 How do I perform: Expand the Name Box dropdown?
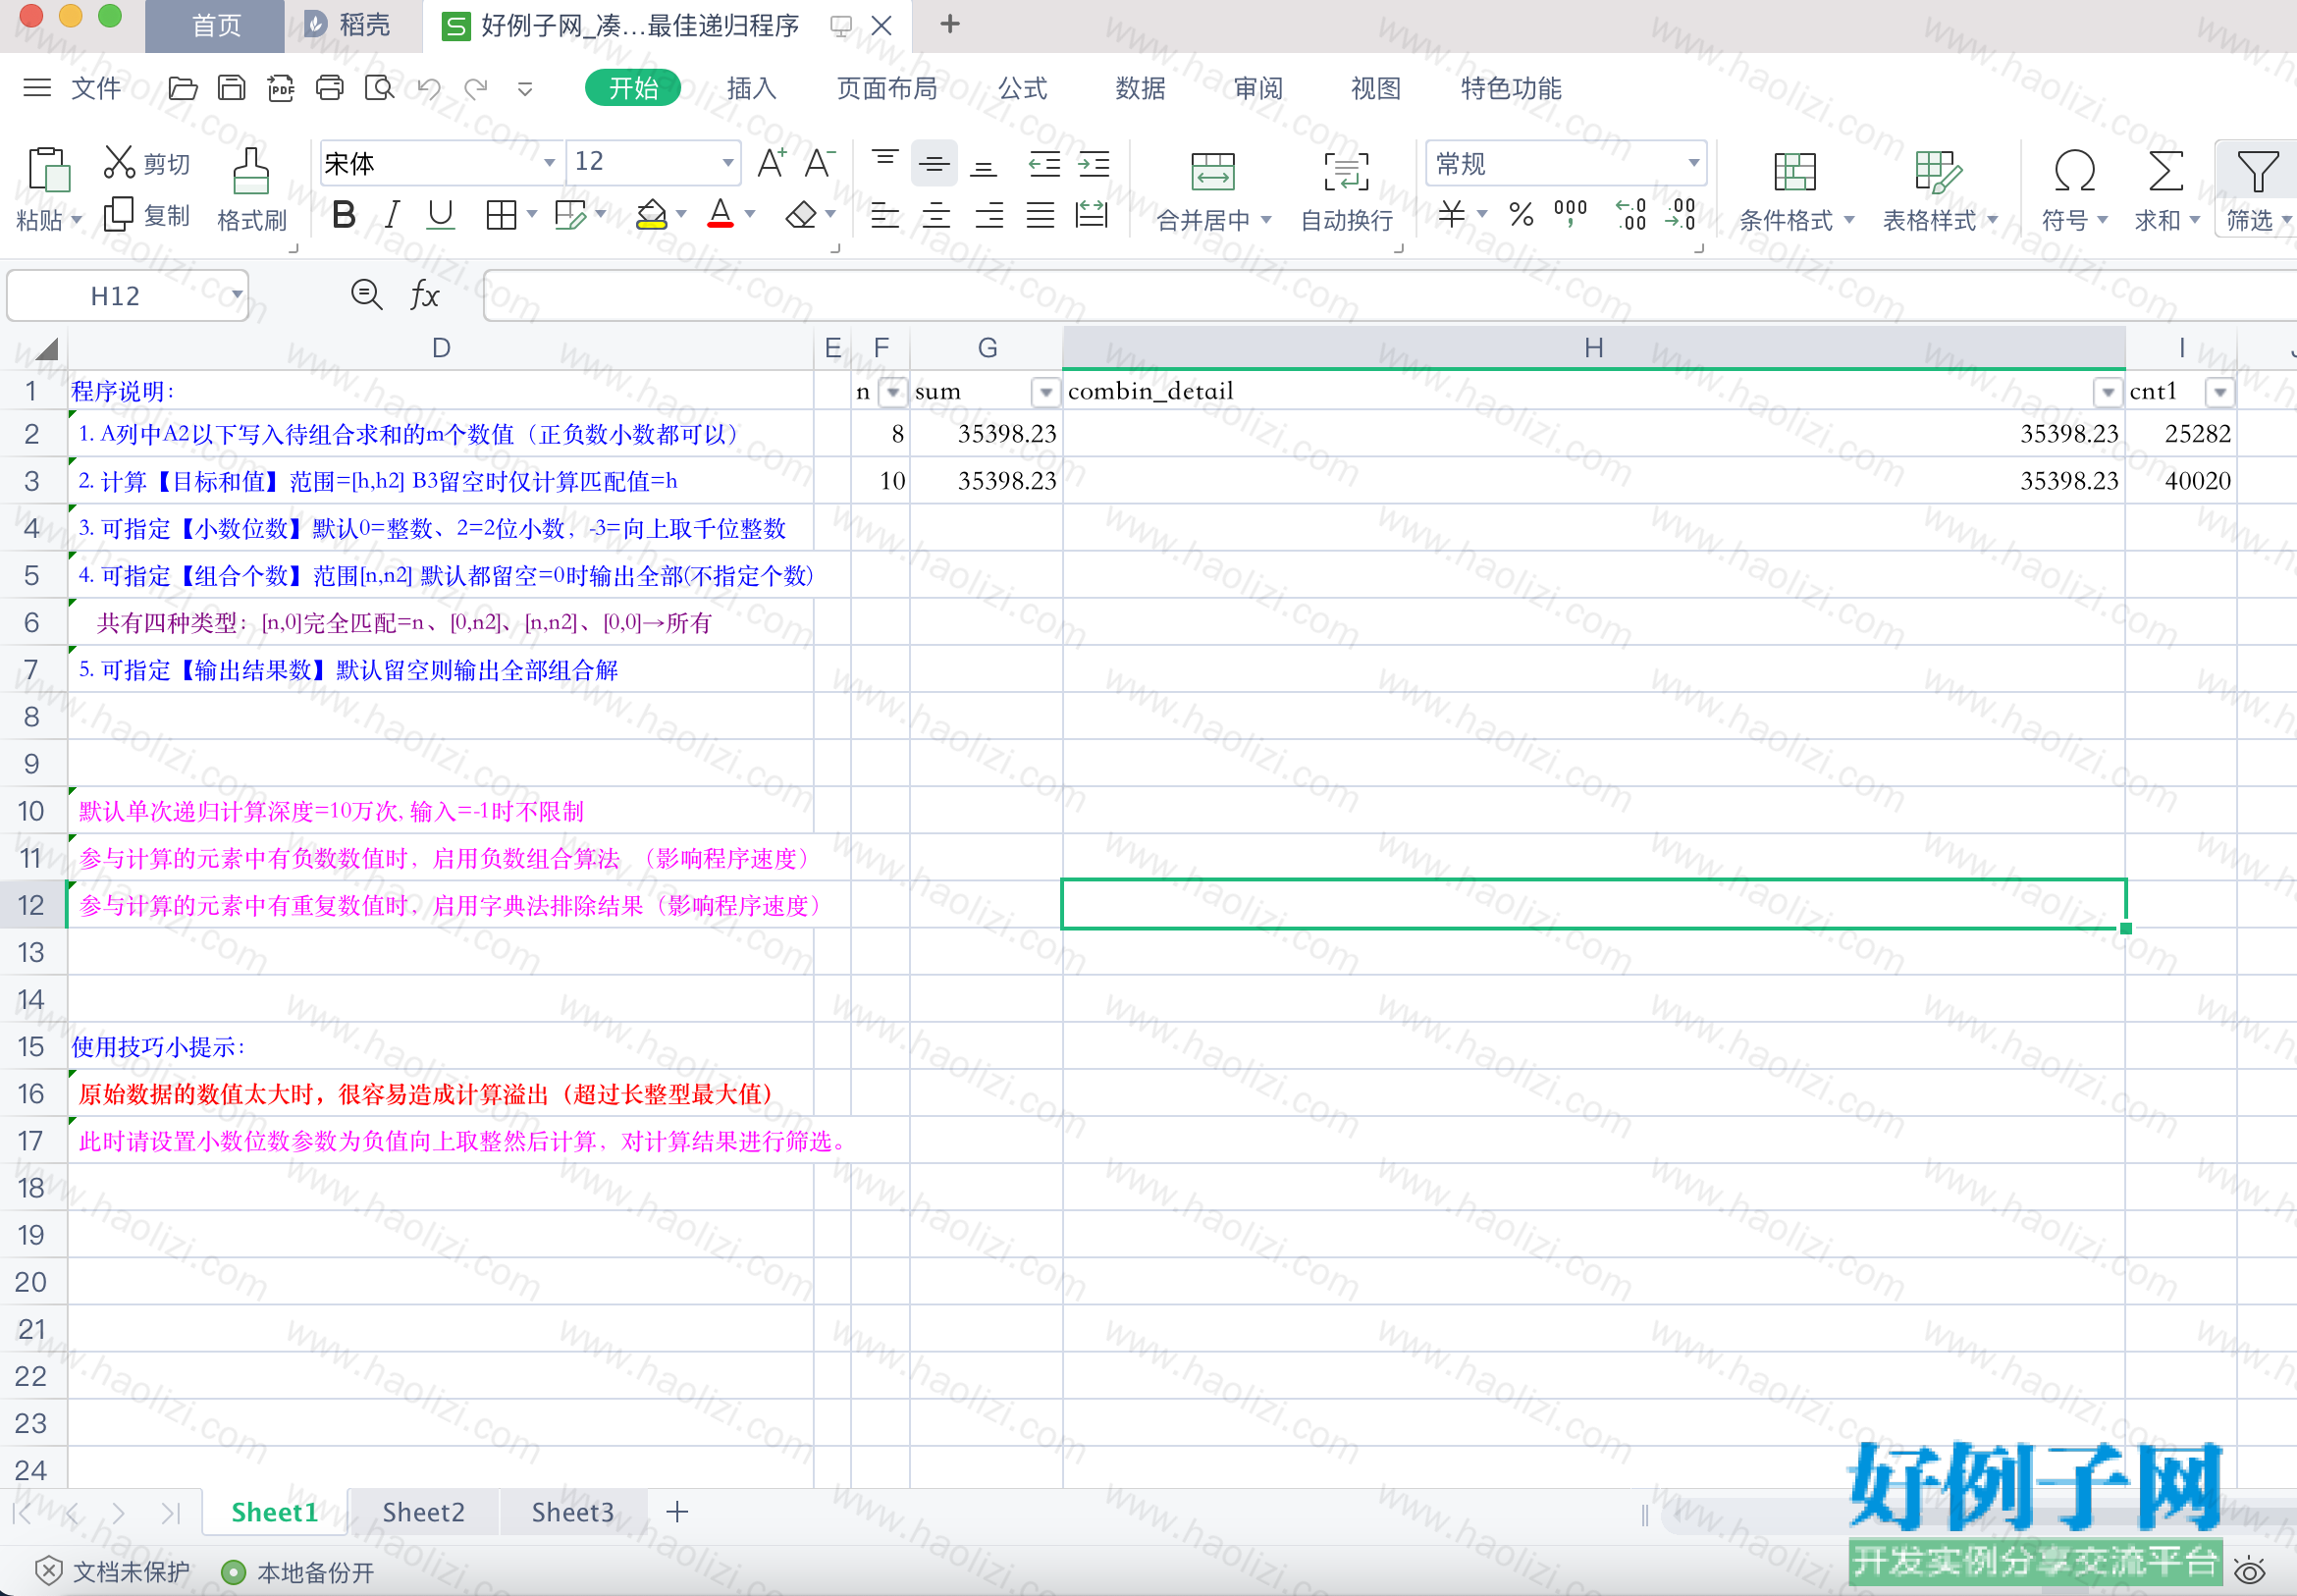(x=237, y=295)
